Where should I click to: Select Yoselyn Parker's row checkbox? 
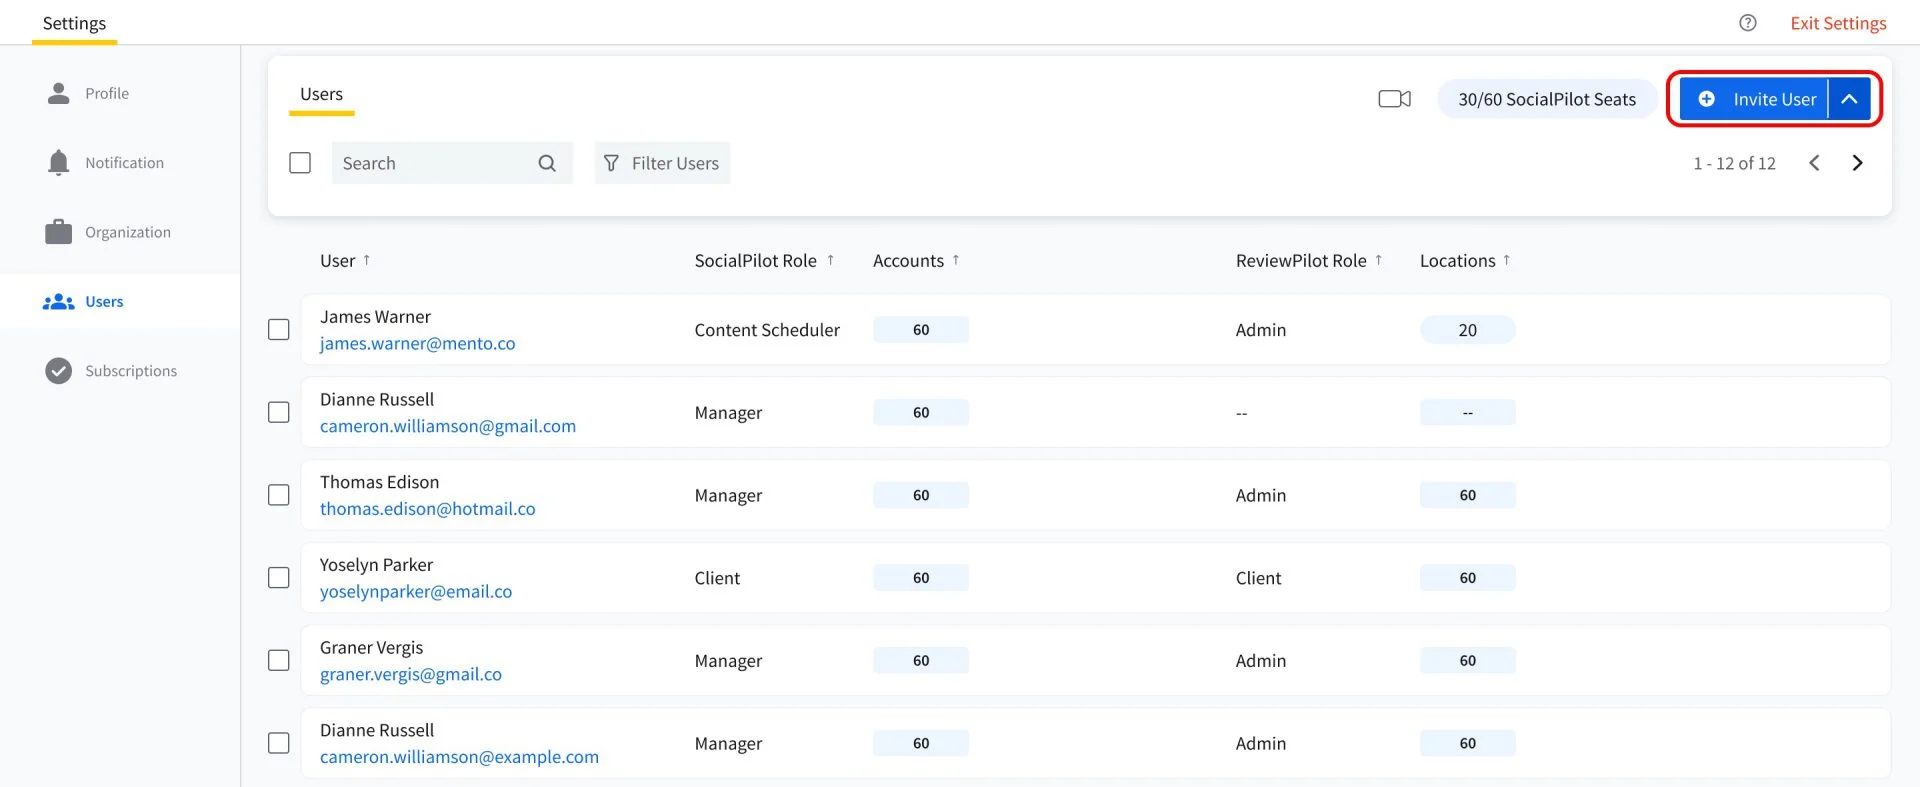pos(279,578)
